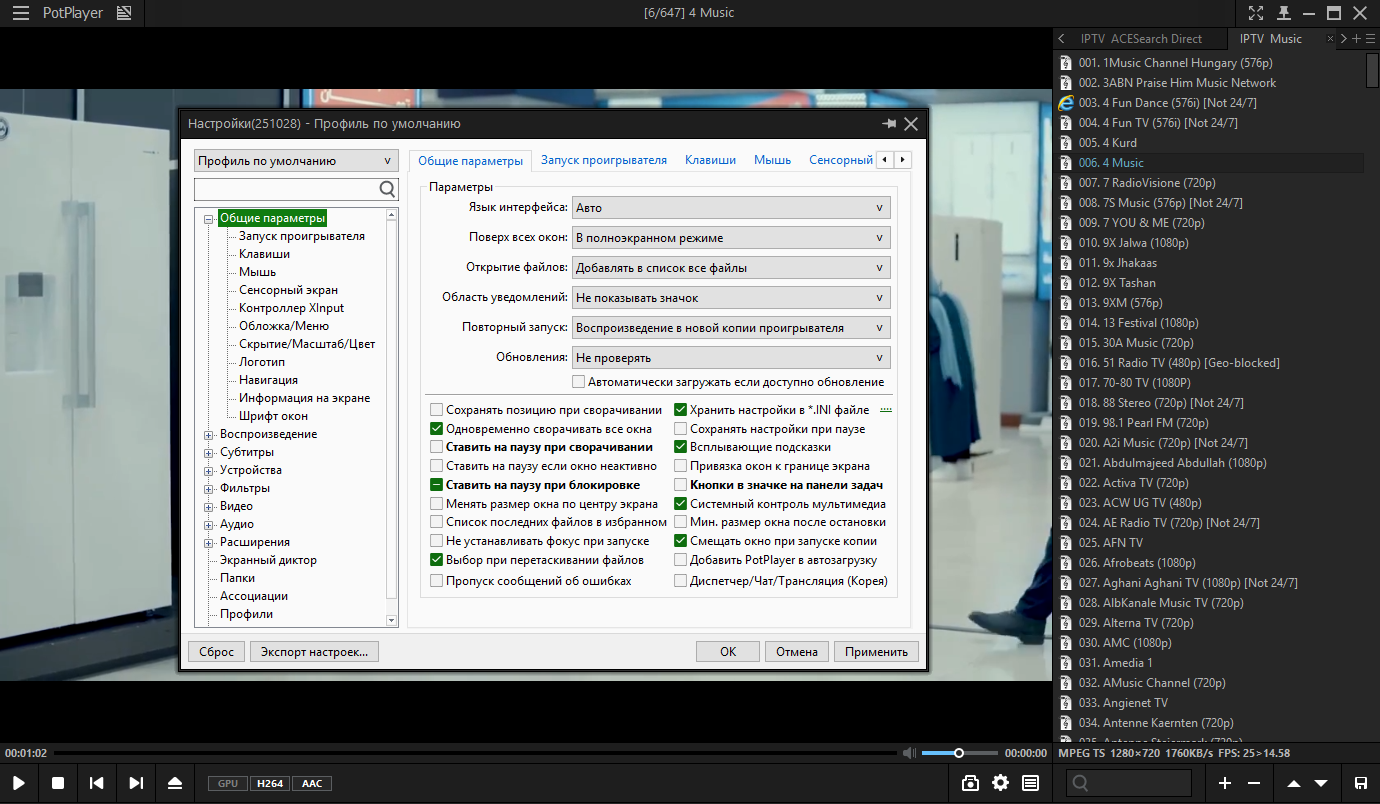Click the 'Применить' apply button
1380x804 pixels.
click(x=876, y=652)
